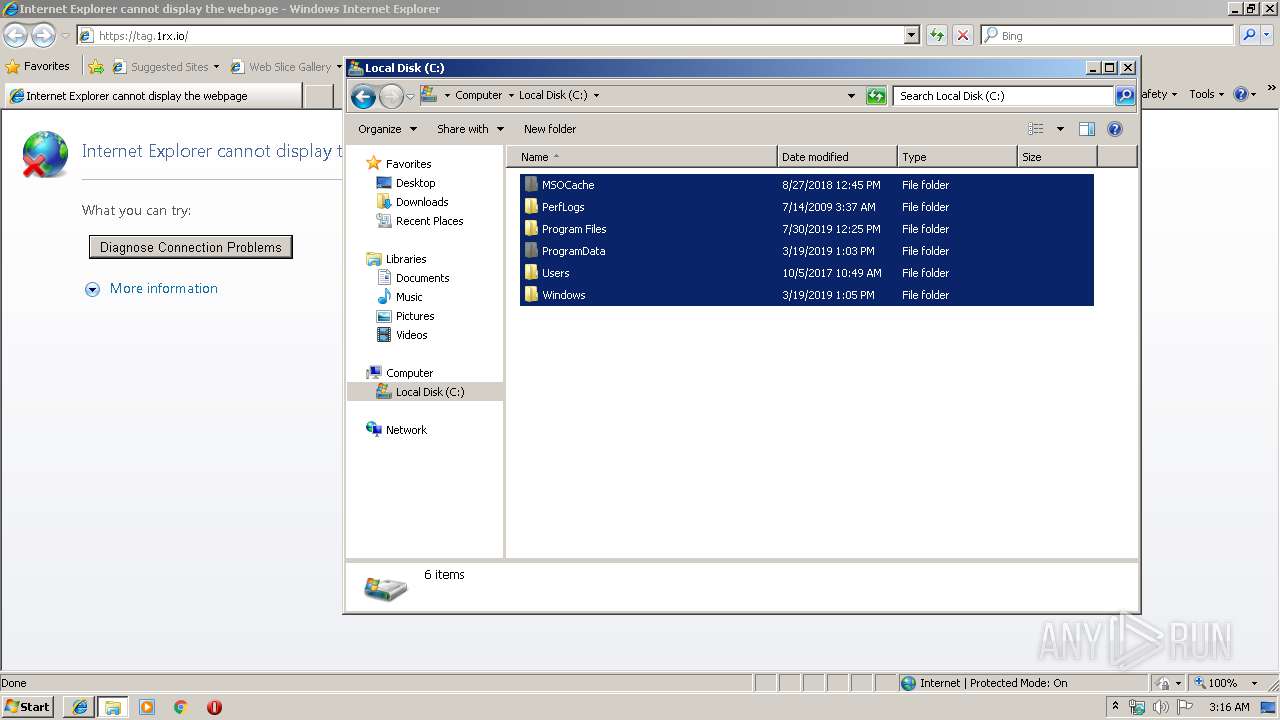Open Explorer help with the question mark icon
Viewport: 1280px width, 720px height.
(1115, 129)
